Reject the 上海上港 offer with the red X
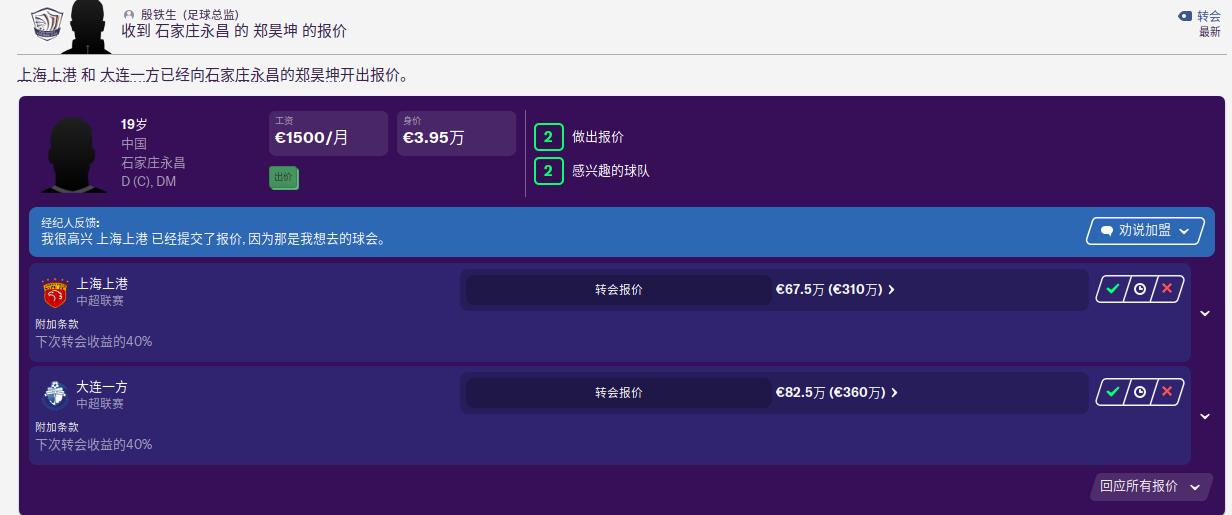Image resolution: width=1232 pixels, height=515 pixels. tap(1167, 290)
